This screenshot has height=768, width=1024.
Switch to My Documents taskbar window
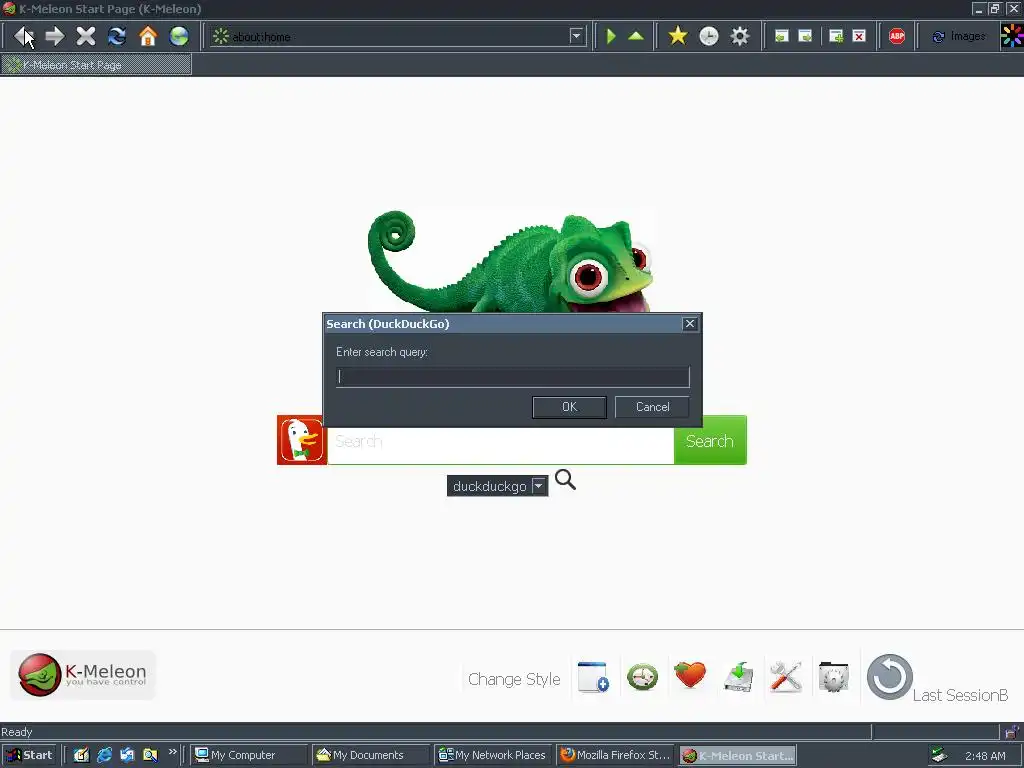[x=371, y=755]
